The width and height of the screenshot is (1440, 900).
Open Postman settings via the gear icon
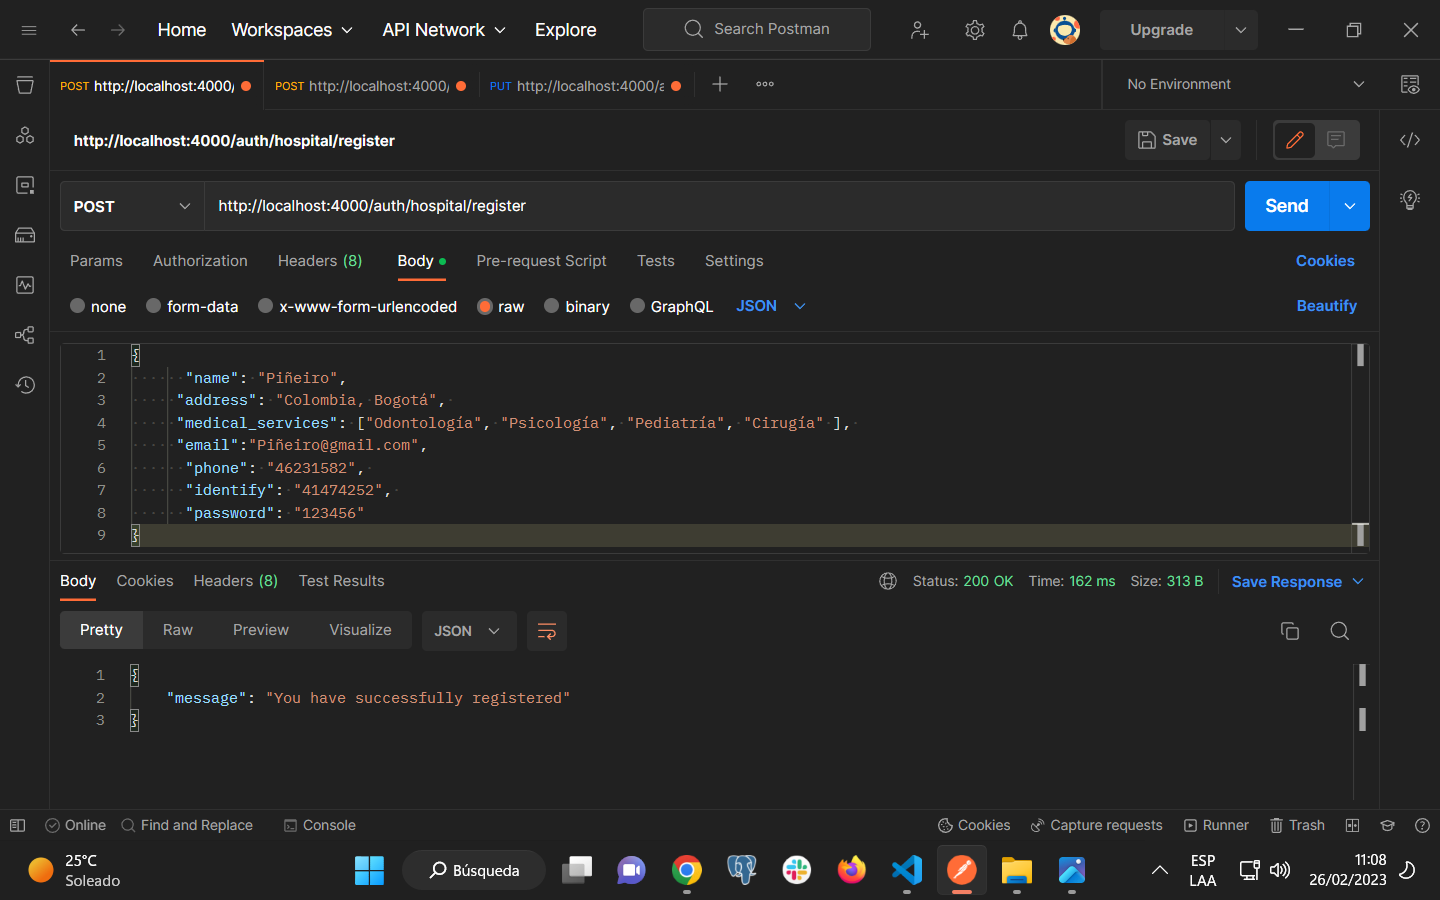pyautogui.click(x=974, y=29)
